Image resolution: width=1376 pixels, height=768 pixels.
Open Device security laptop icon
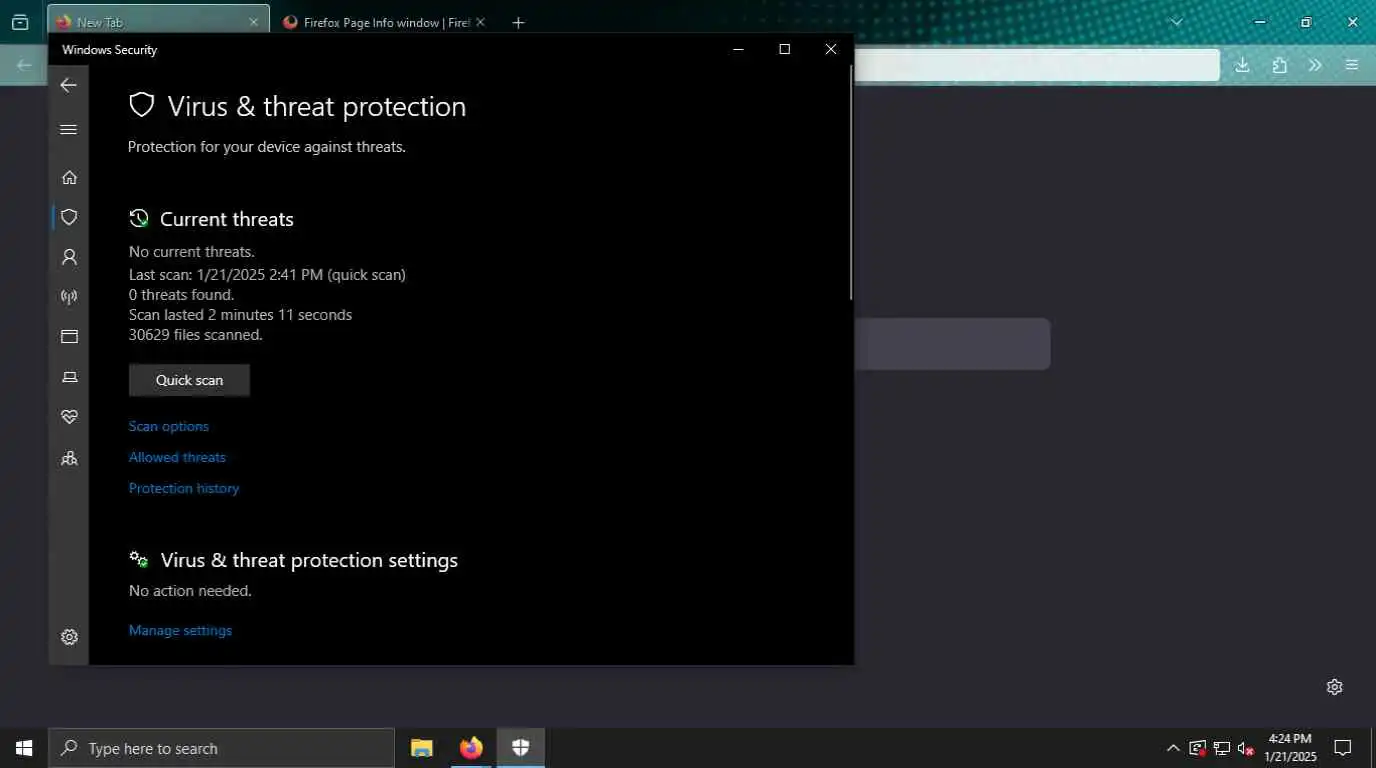pyautogui.click(x=69, y=377)
